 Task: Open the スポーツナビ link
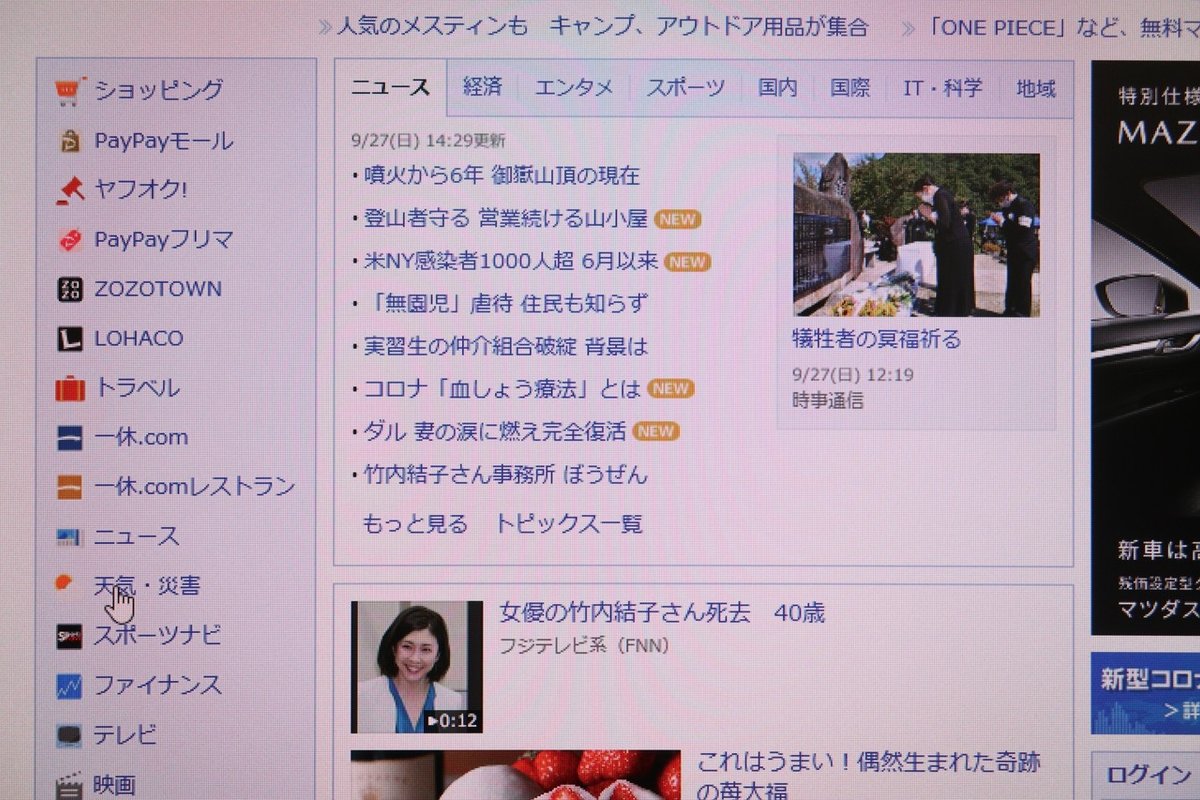(158, 636)
